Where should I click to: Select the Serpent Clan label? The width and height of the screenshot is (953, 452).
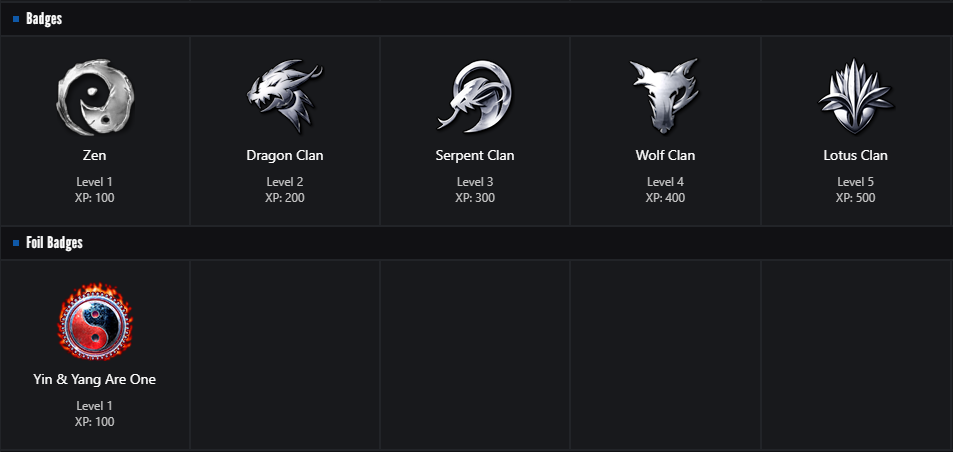click(475, 156)
